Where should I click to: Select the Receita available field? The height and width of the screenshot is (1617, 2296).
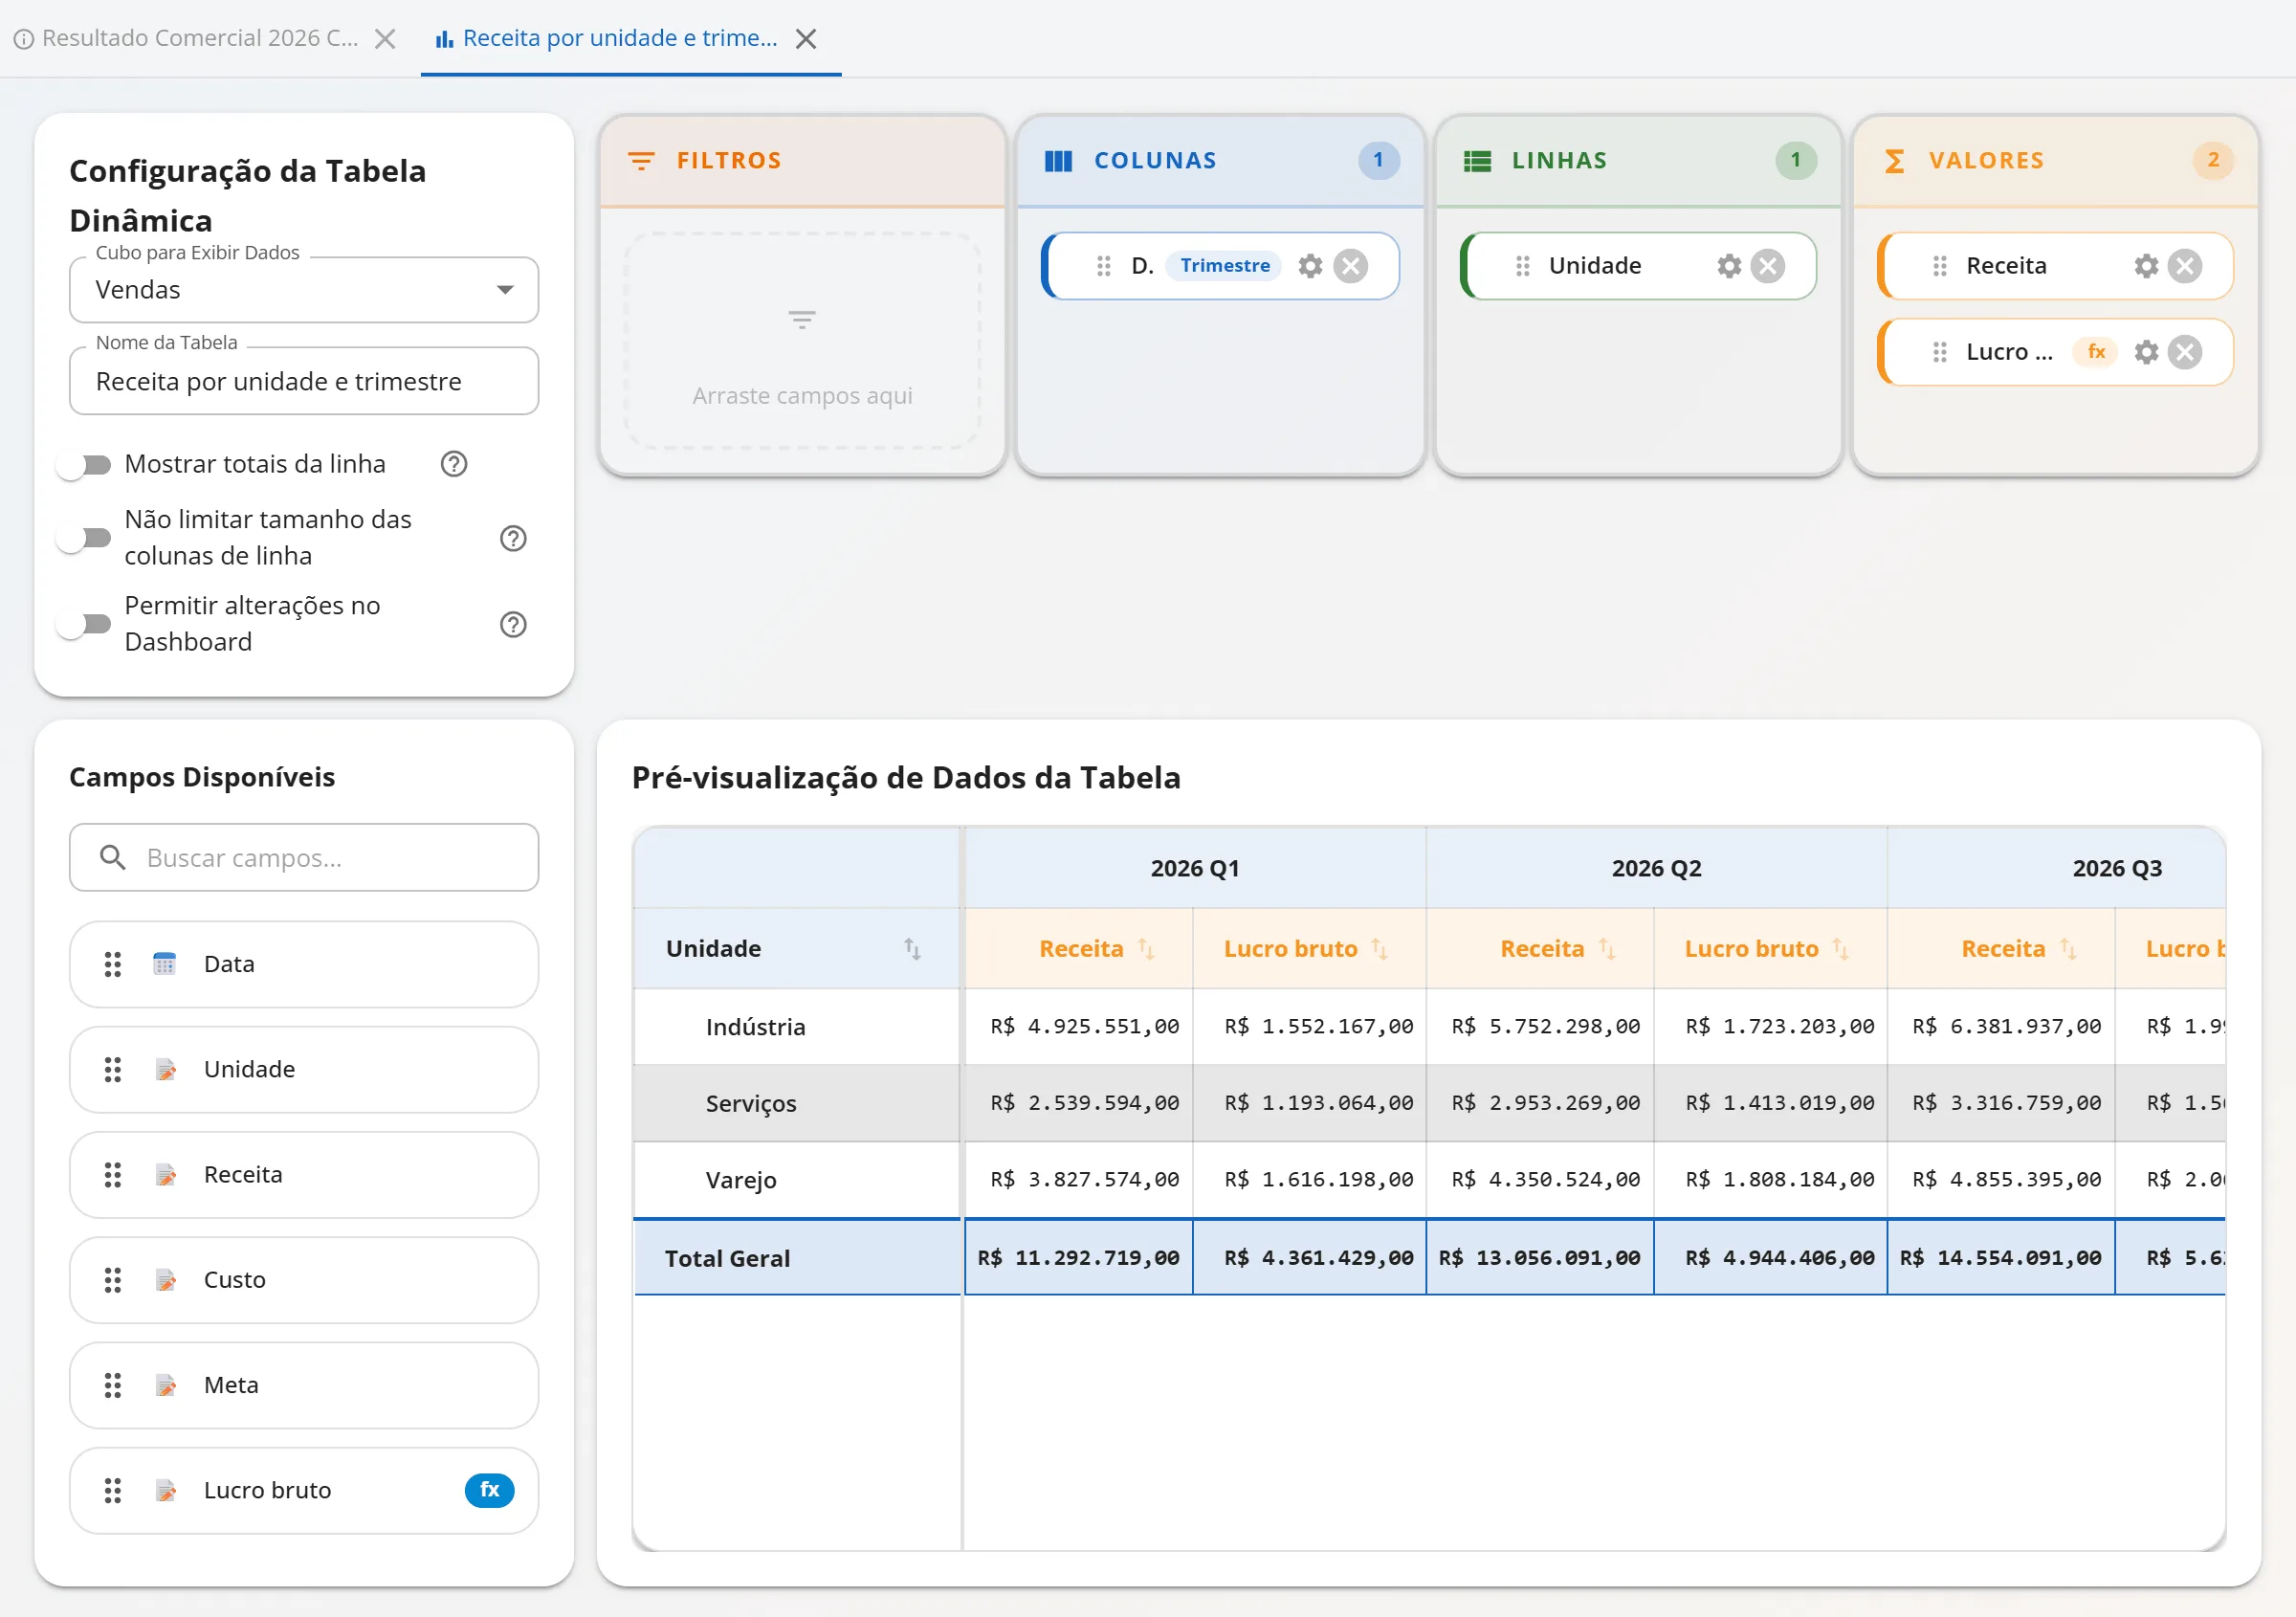point(304,1175)
